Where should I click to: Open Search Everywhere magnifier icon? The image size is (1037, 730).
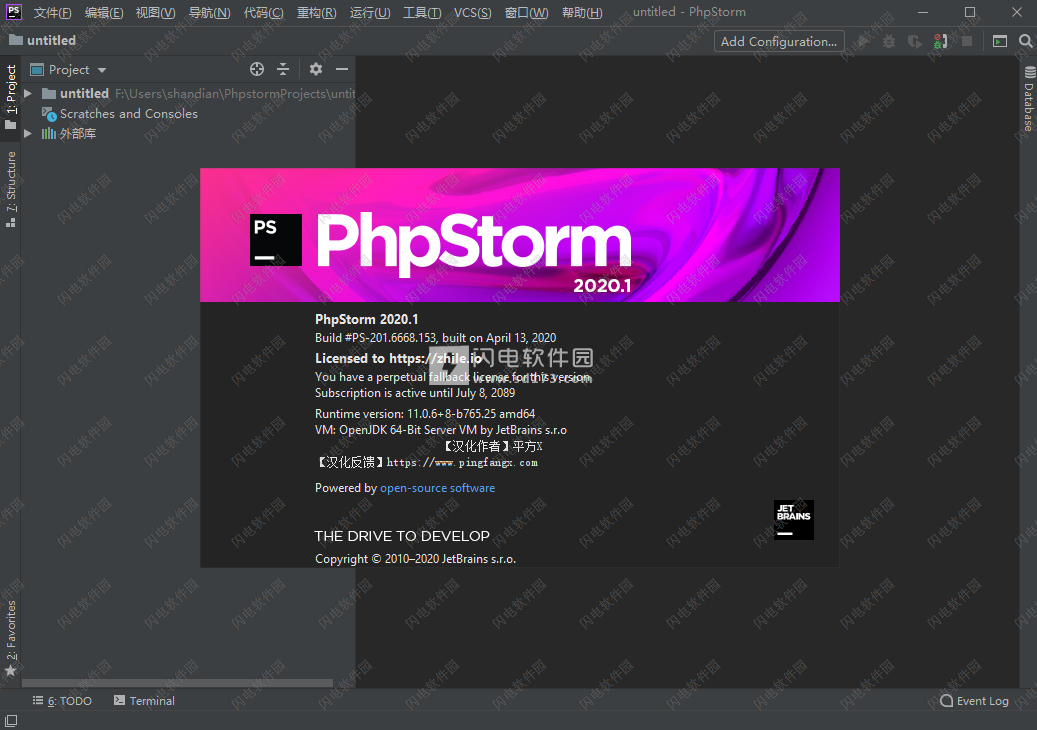(1026, 41)
